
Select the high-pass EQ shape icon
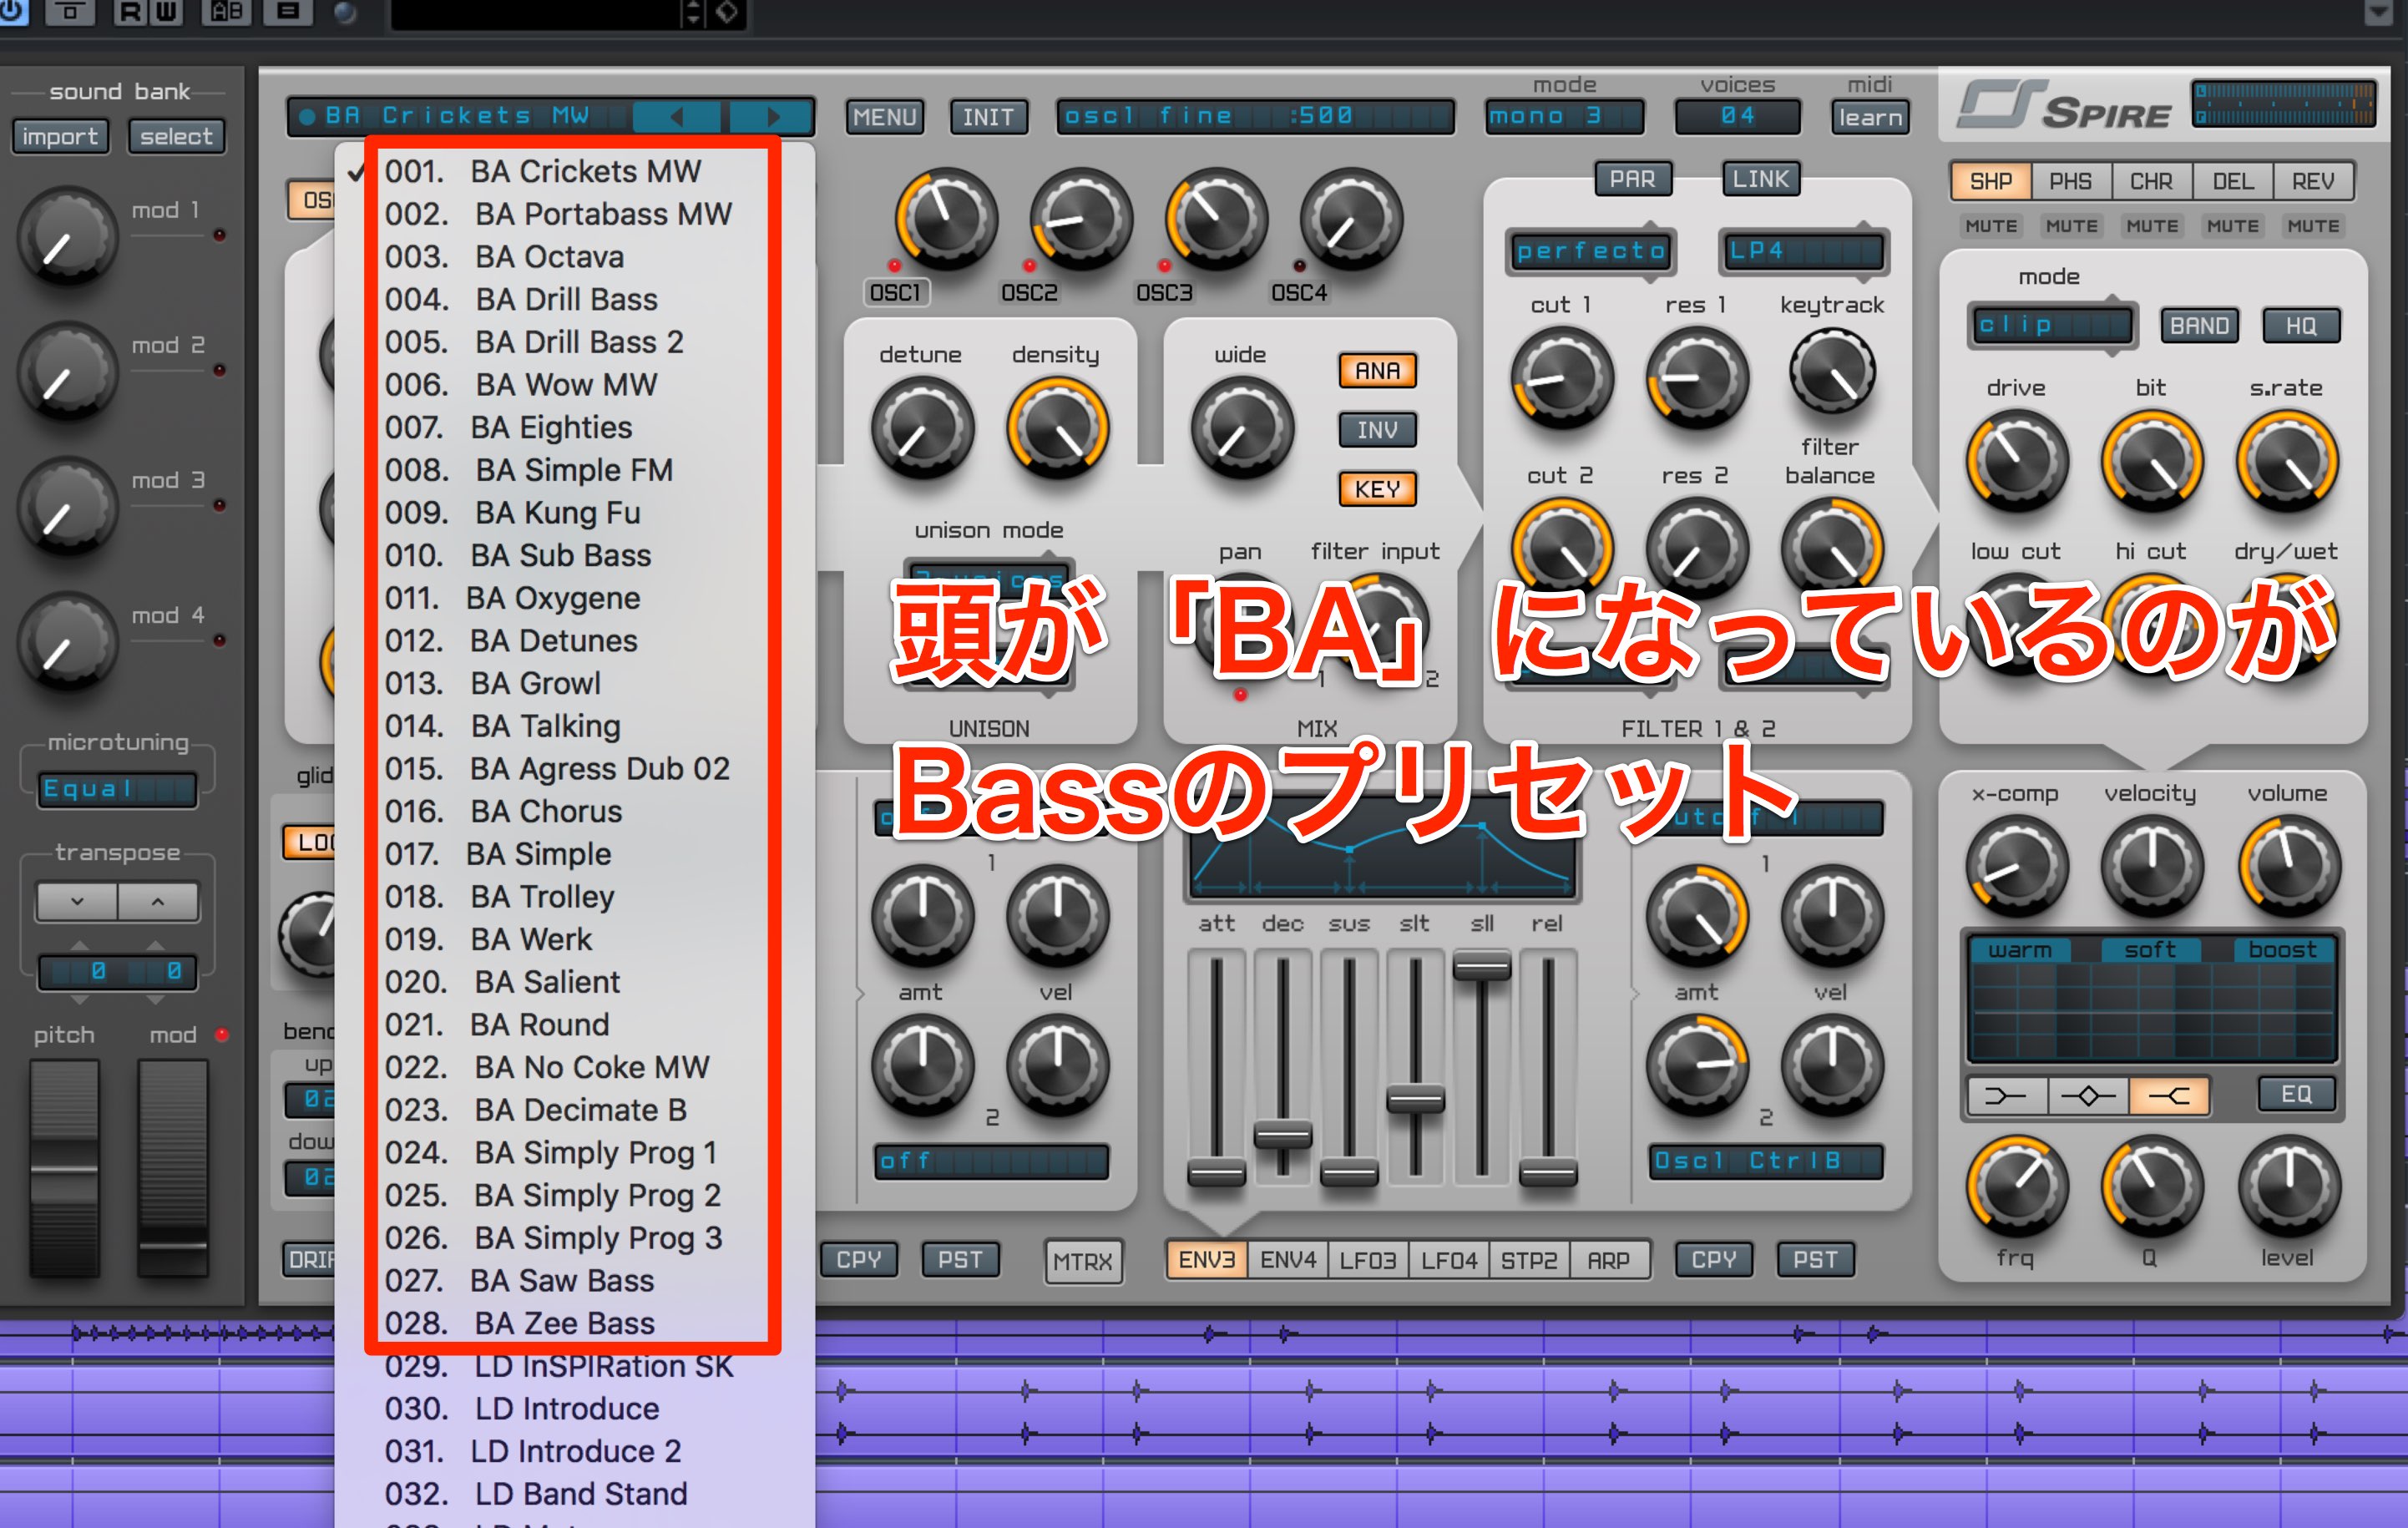pos(2006,1095)
